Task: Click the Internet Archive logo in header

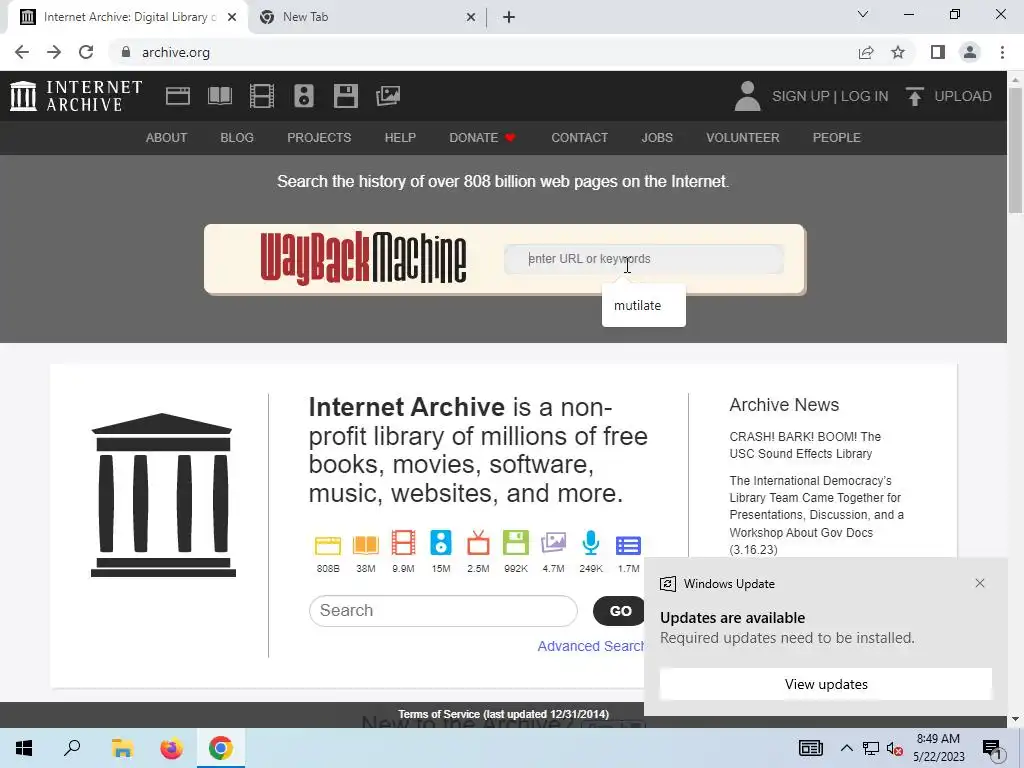Action: pyautogui.click(x=76, y=96)
